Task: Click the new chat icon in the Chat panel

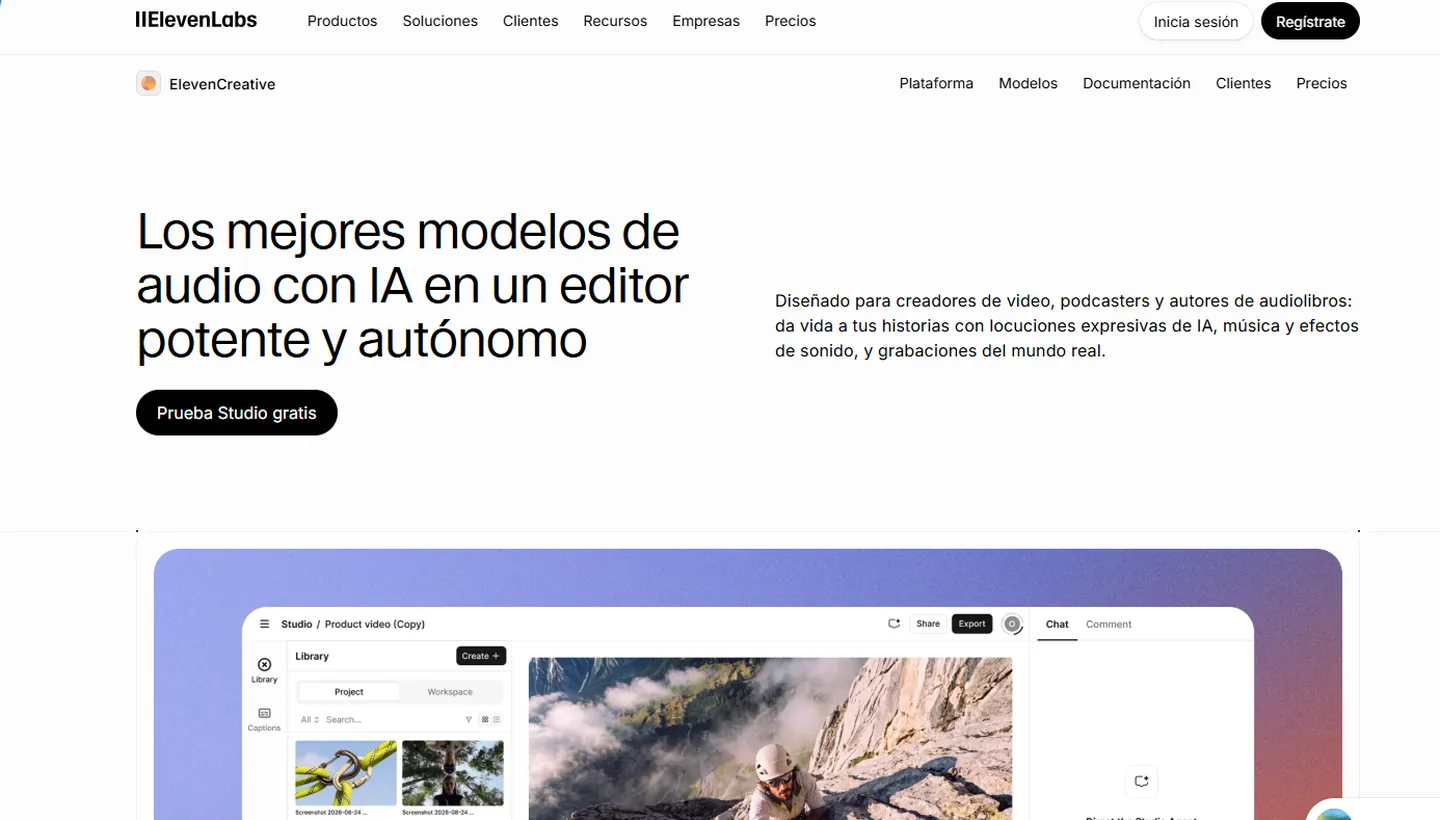Action: (x=1141, y=781)
